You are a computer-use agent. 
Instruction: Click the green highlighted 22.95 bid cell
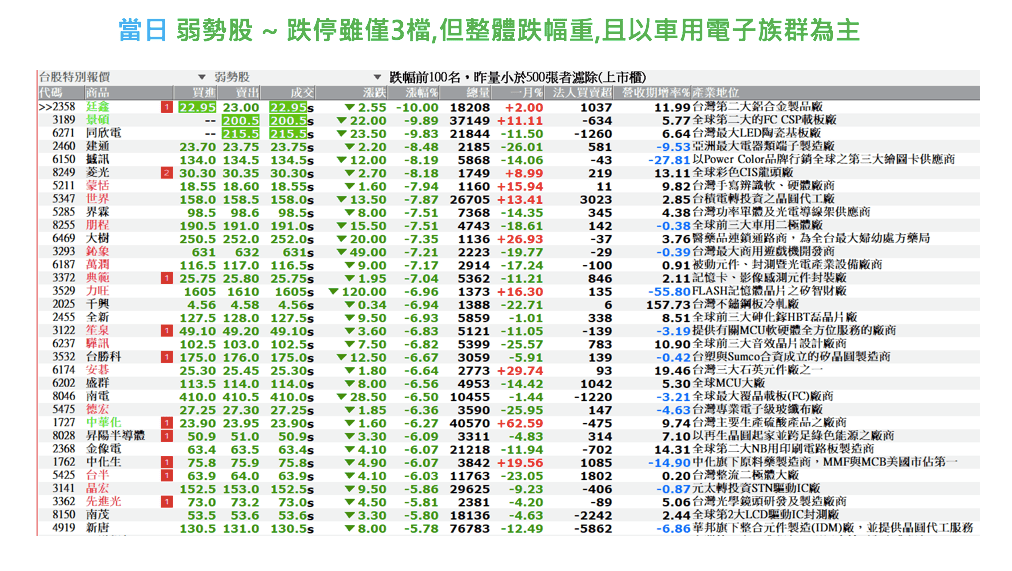tap(197, 107)
